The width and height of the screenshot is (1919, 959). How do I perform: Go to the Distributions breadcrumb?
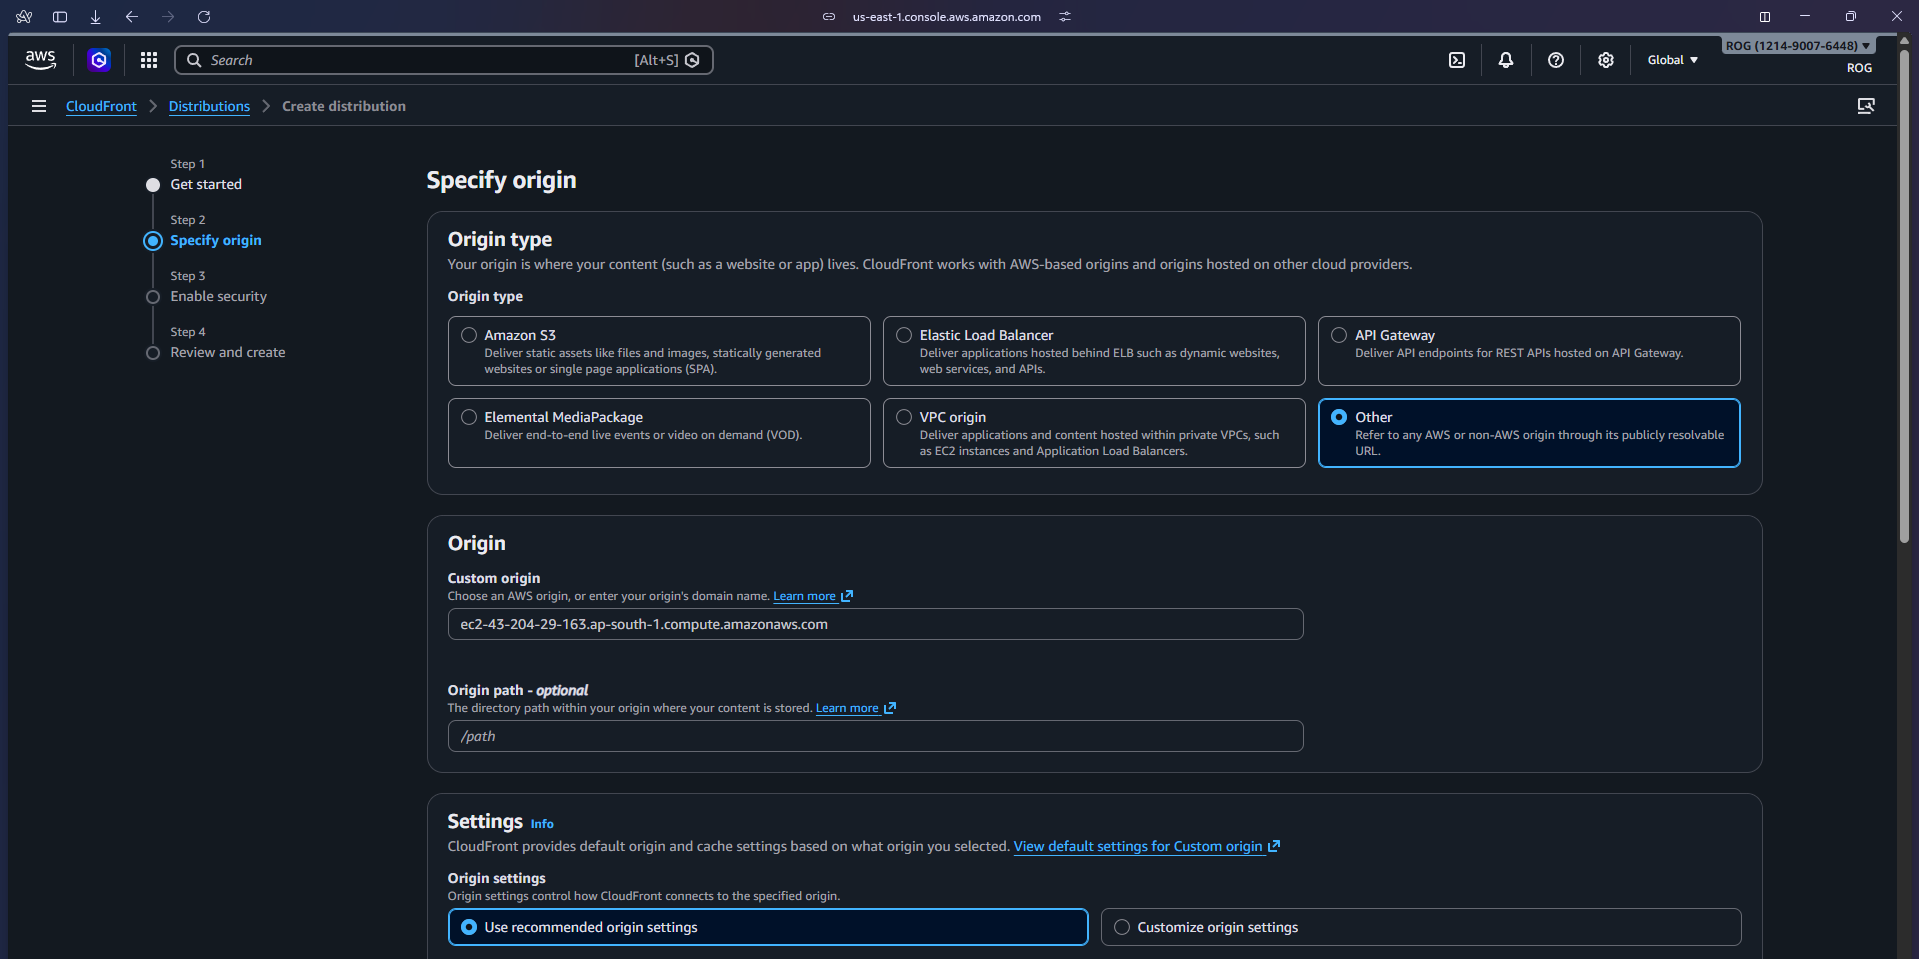coord(209,106)
